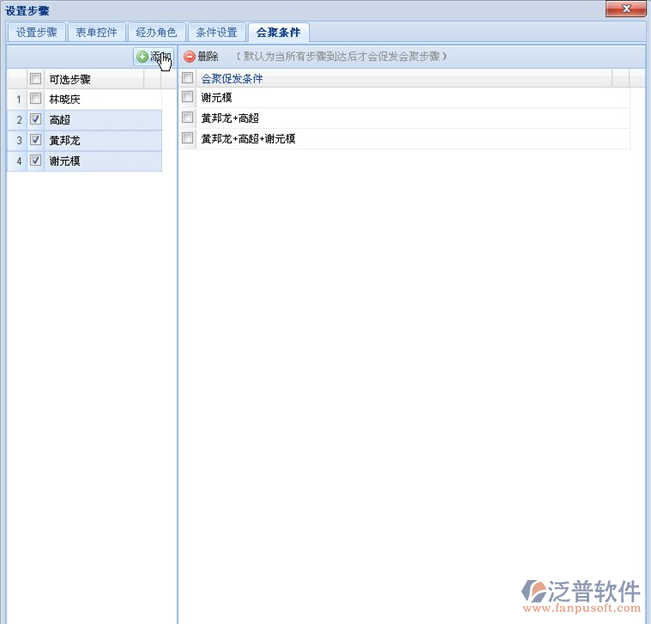
Task: Uncheck 谢元模 in the 可选步骤 list
Action: click(x=36, y=161)
